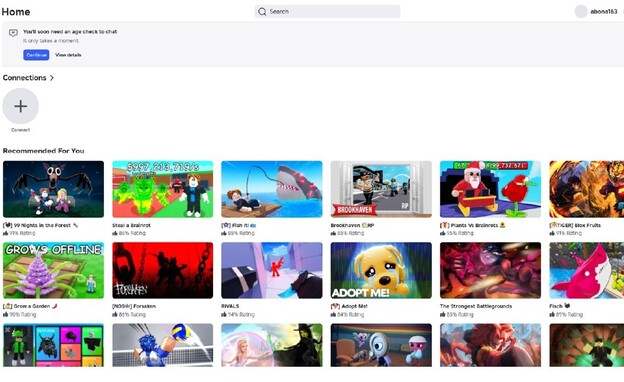This screenshot has width=624, height=382.
Task: Click the RIVALS title text
Action: (x=230, y=306)
